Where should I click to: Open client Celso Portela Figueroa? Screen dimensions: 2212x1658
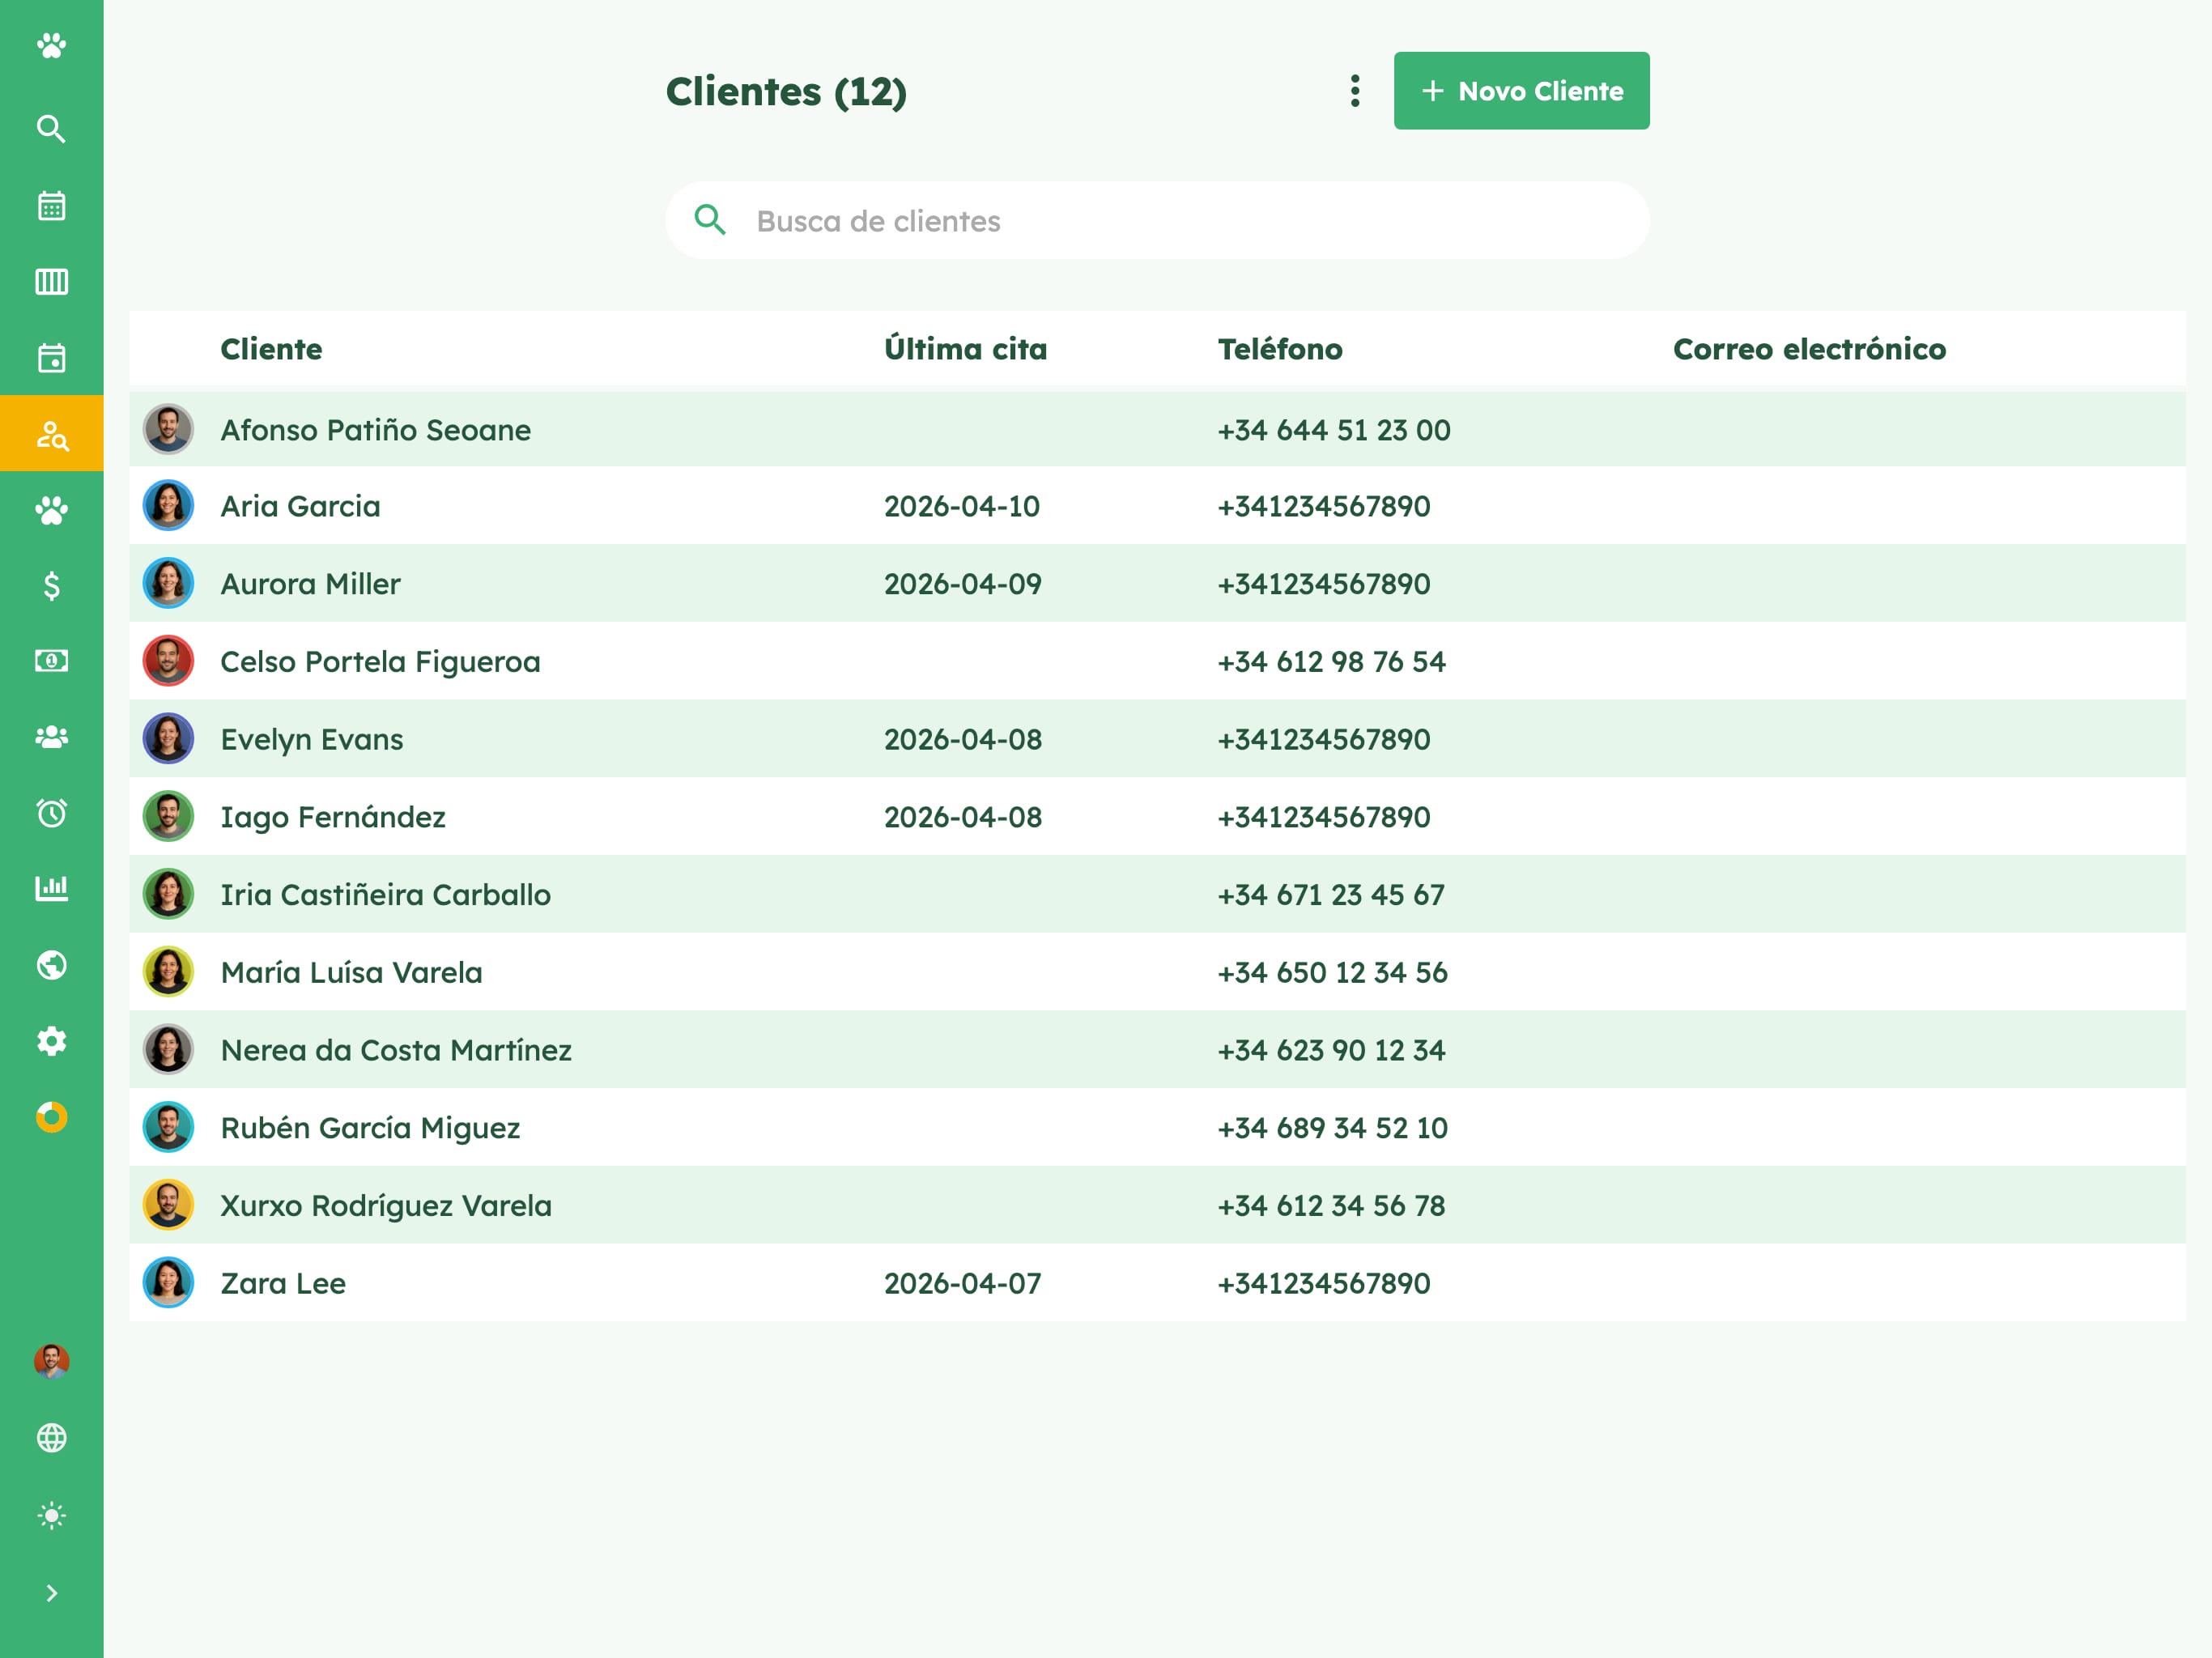(x=380, y=662)
